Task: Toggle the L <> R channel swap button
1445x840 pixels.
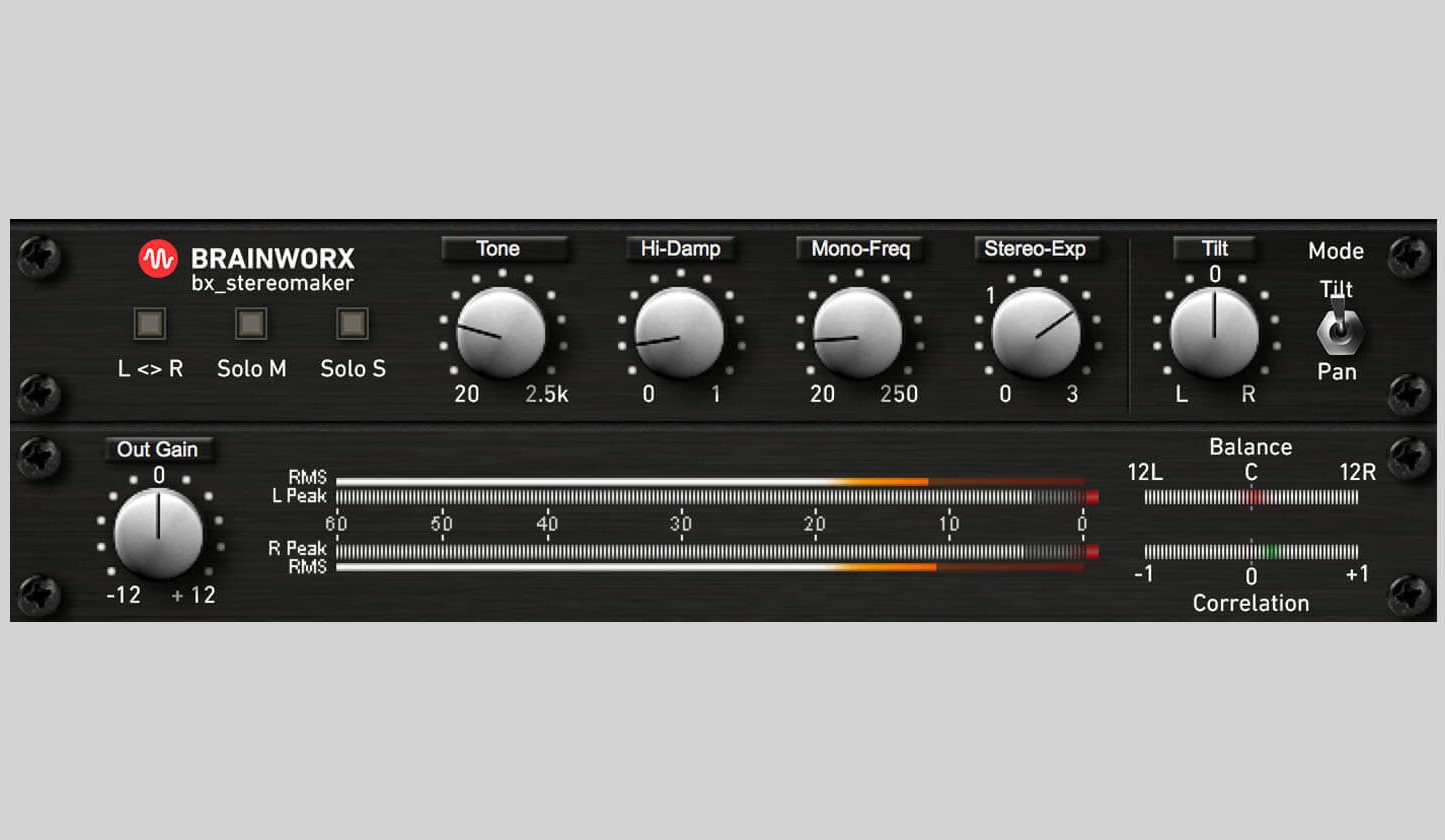Action: coord(150,323)
